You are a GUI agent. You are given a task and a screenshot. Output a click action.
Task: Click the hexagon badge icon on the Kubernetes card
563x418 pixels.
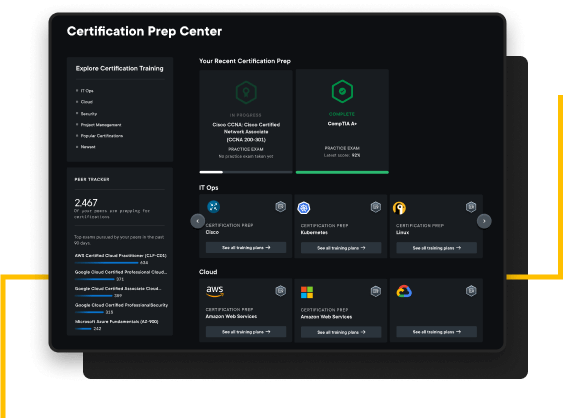(x=376, y=207)
